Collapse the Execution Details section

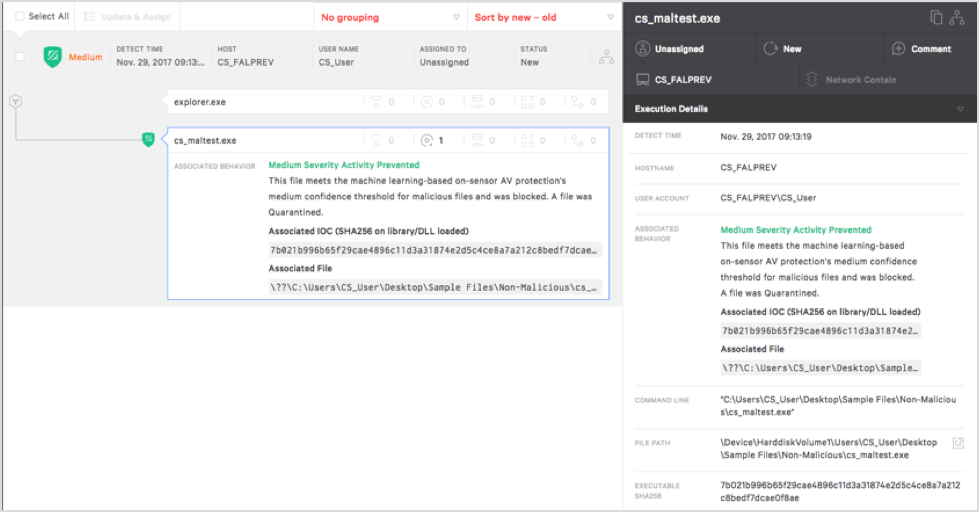click(960, 109)
